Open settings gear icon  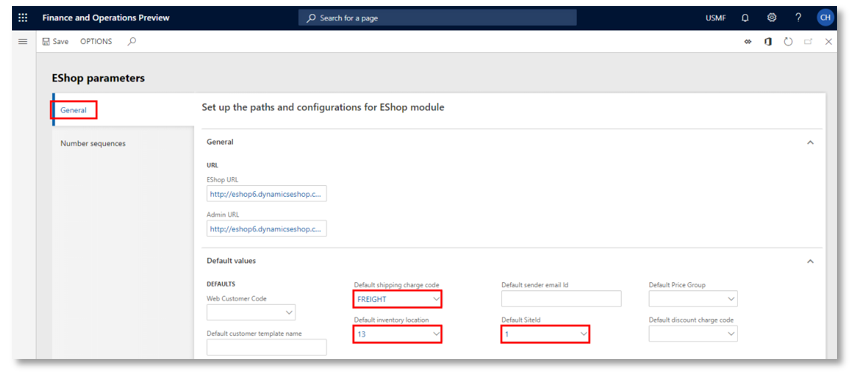pyautogui.click(x=772, y=18)
